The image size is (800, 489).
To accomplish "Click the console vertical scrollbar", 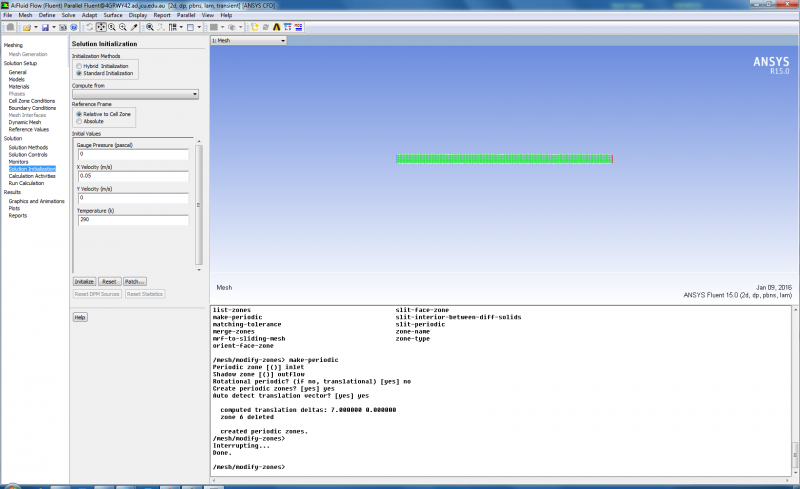I will click(795, 391).
